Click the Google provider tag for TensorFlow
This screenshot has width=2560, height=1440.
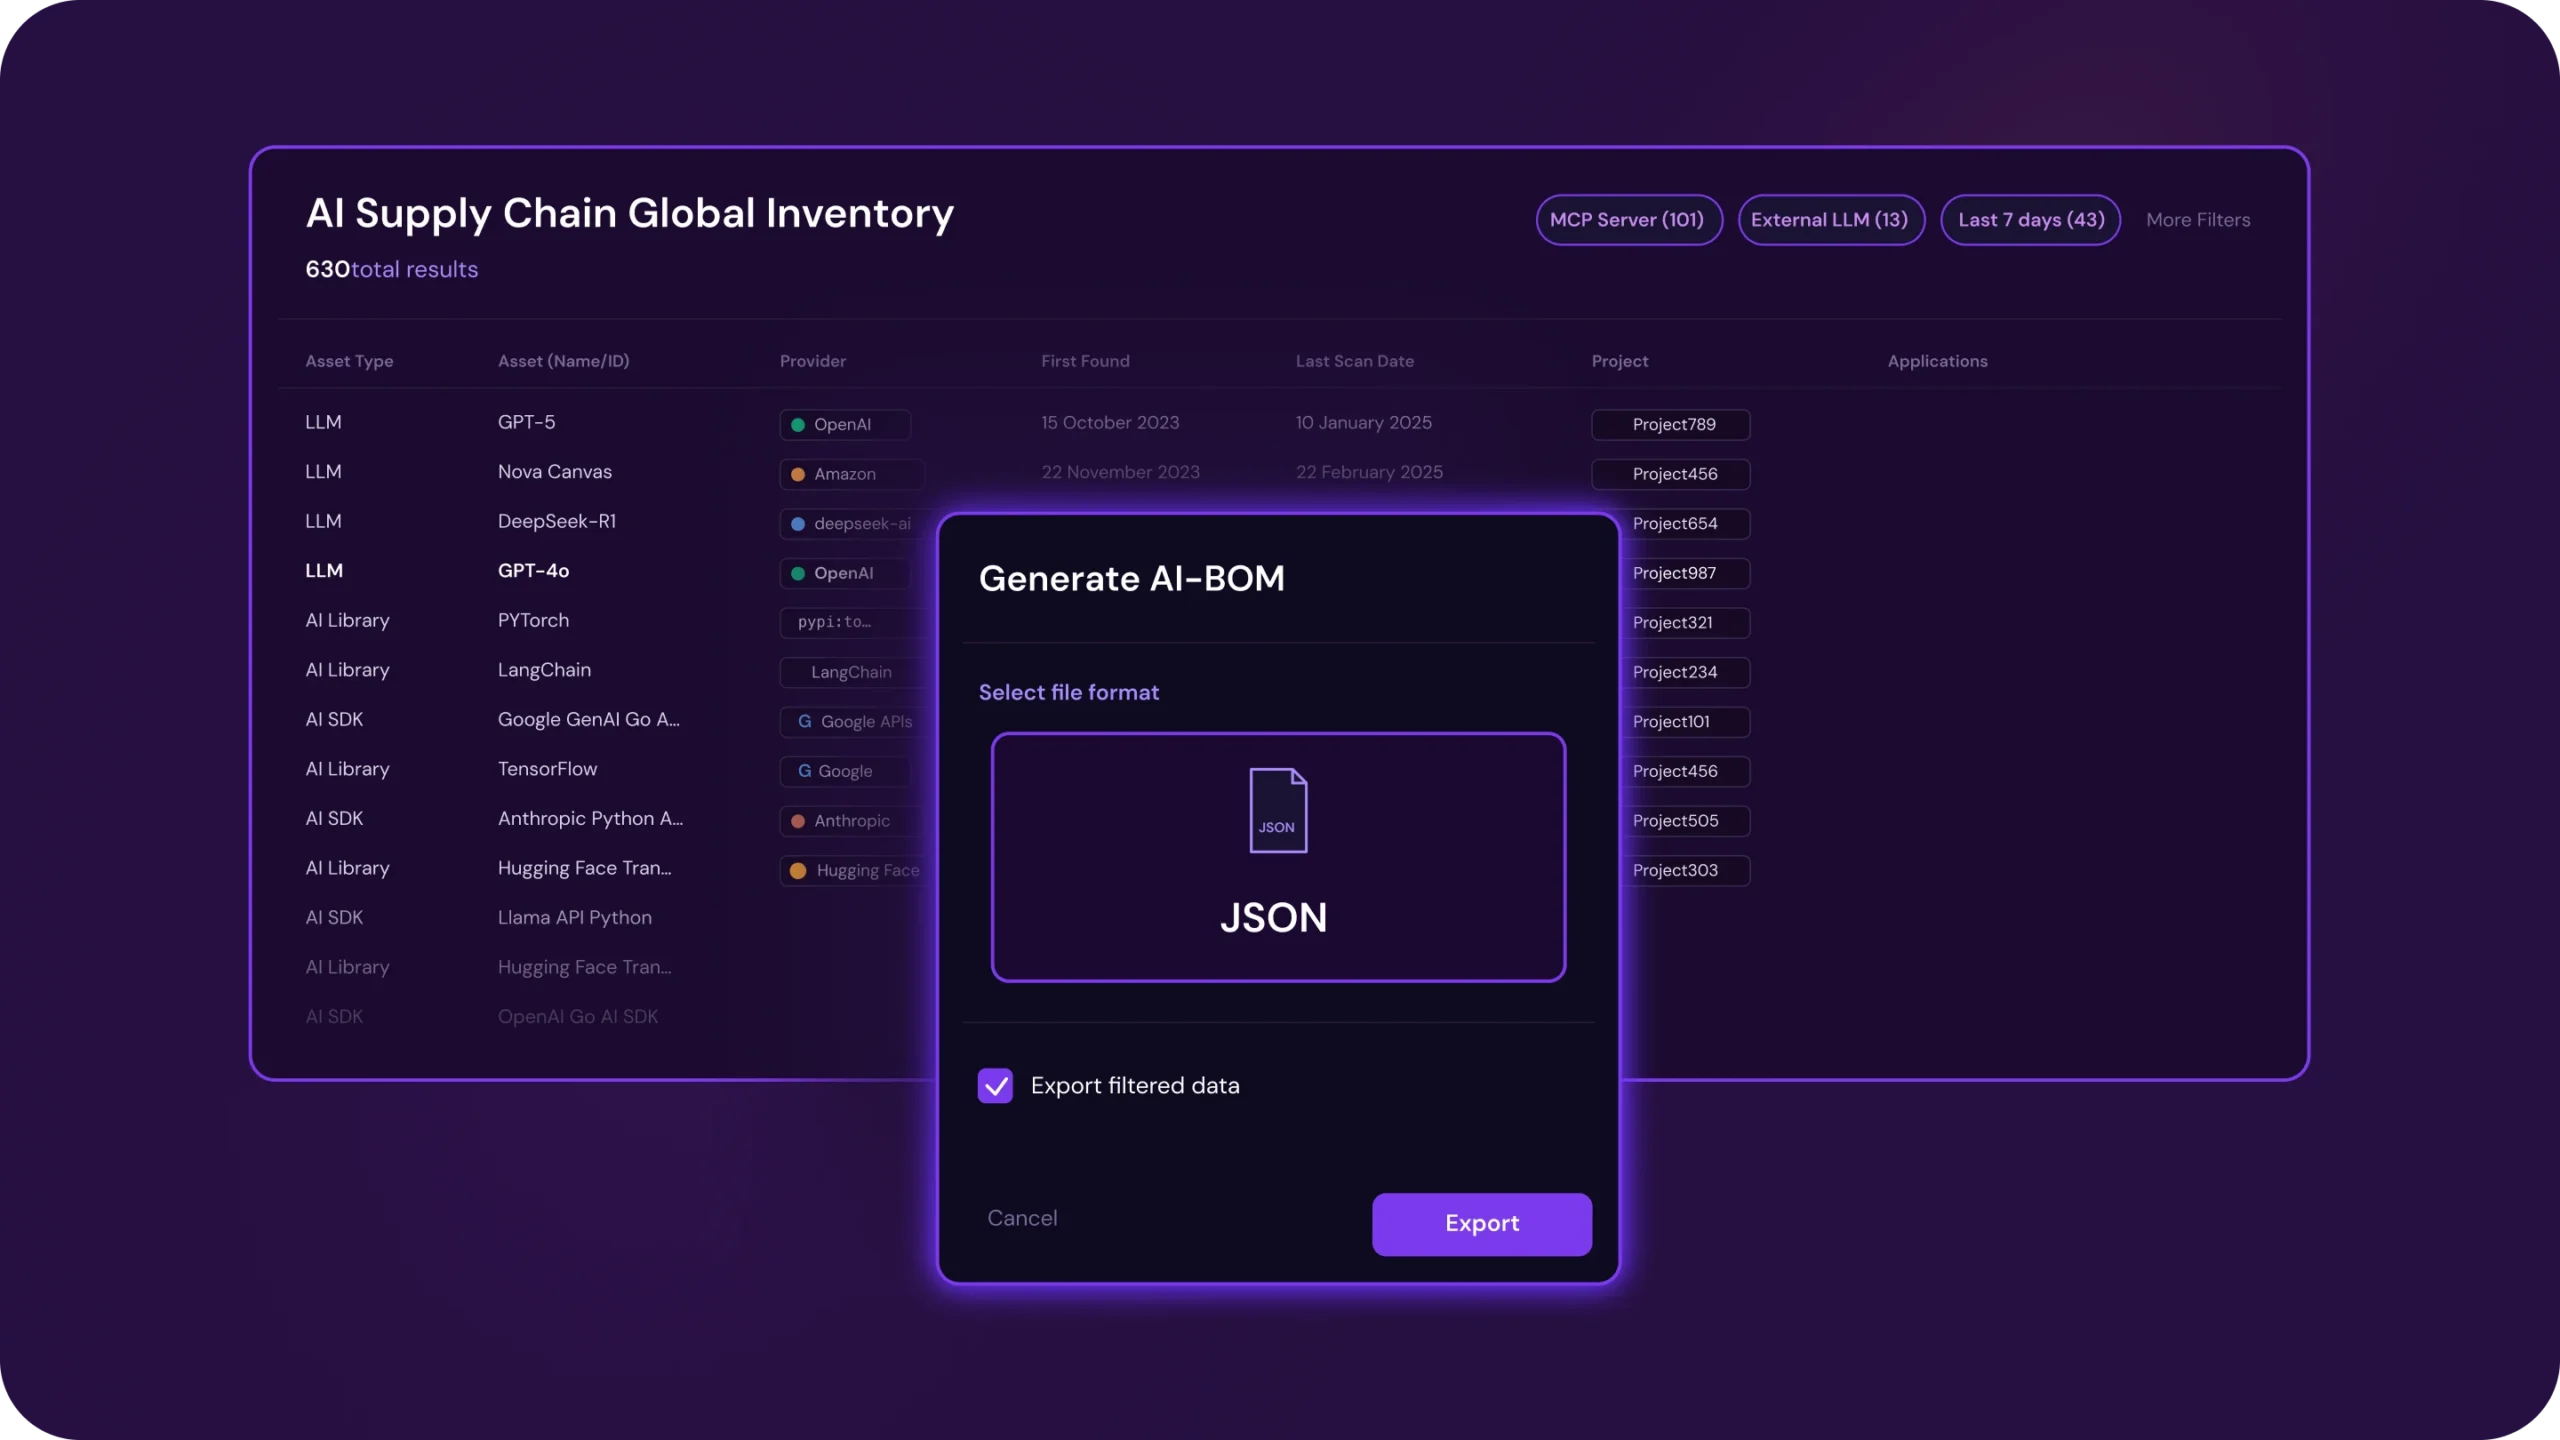tap(845, 771)
